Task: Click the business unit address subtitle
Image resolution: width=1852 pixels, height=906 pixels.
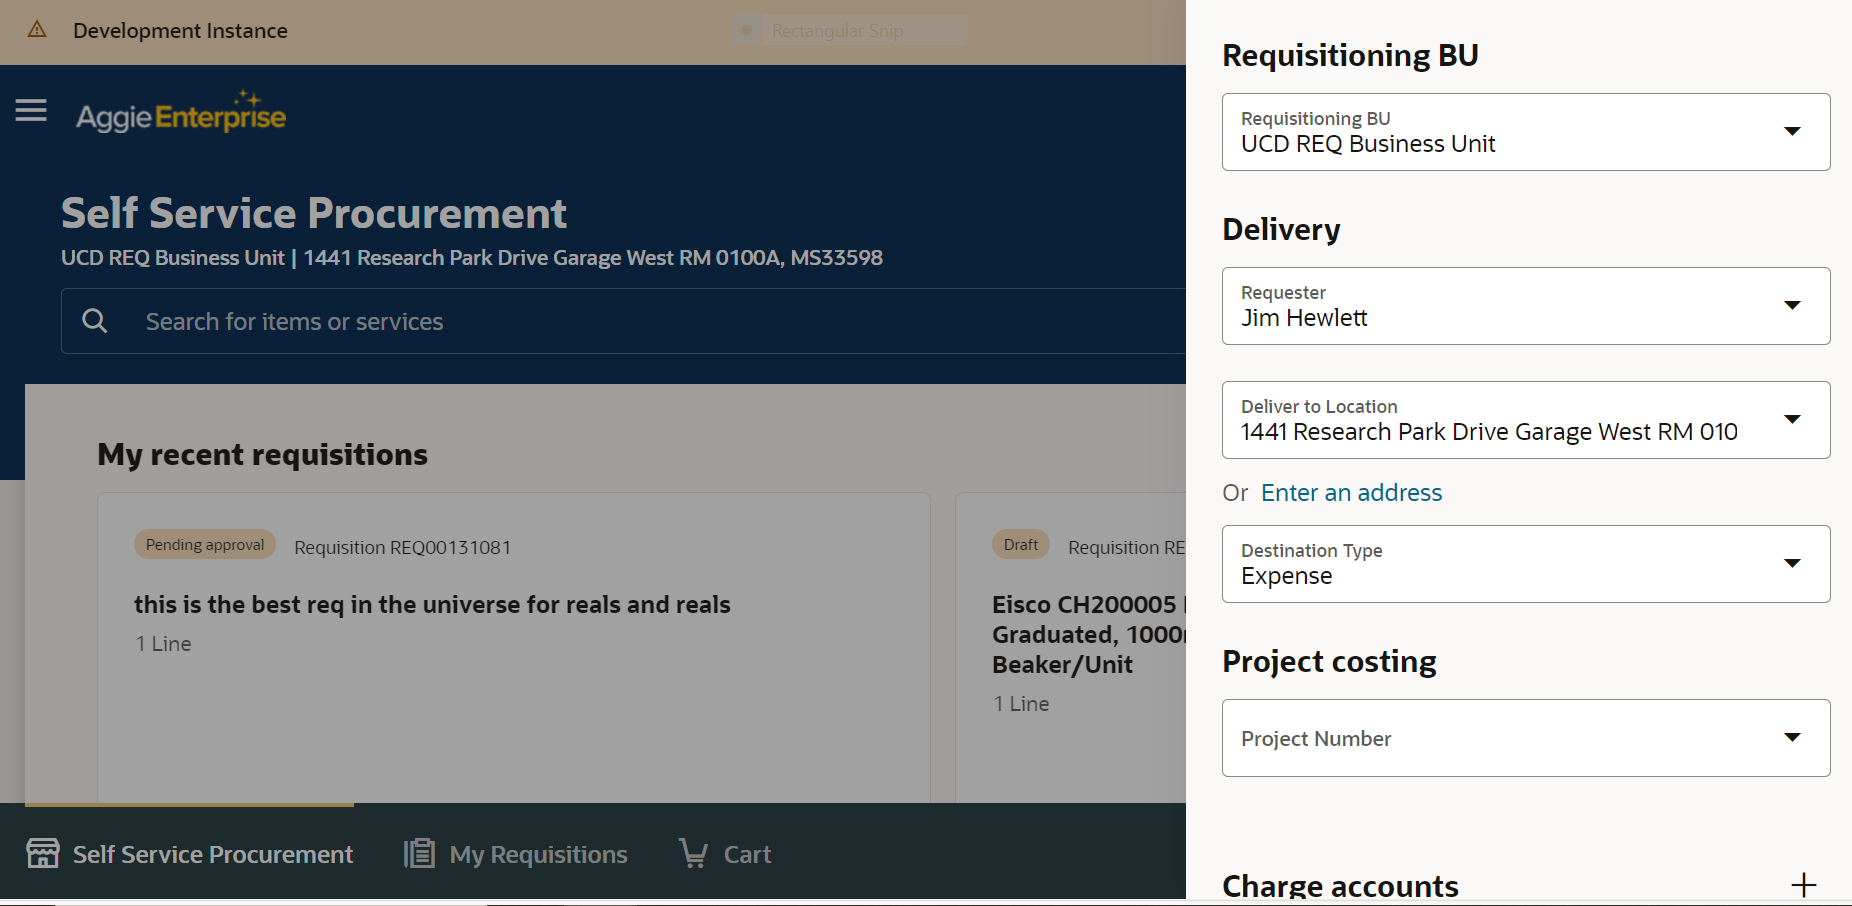Action: pos(472,258)
